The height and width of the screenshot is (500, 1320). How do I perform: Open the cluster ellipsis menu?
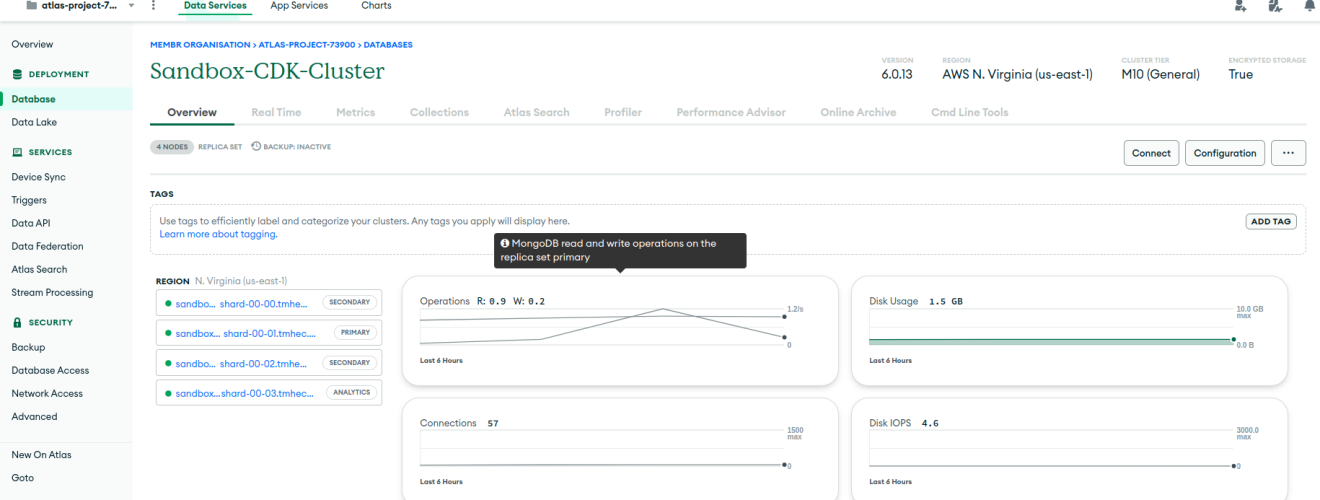(x=1288, y=153)
